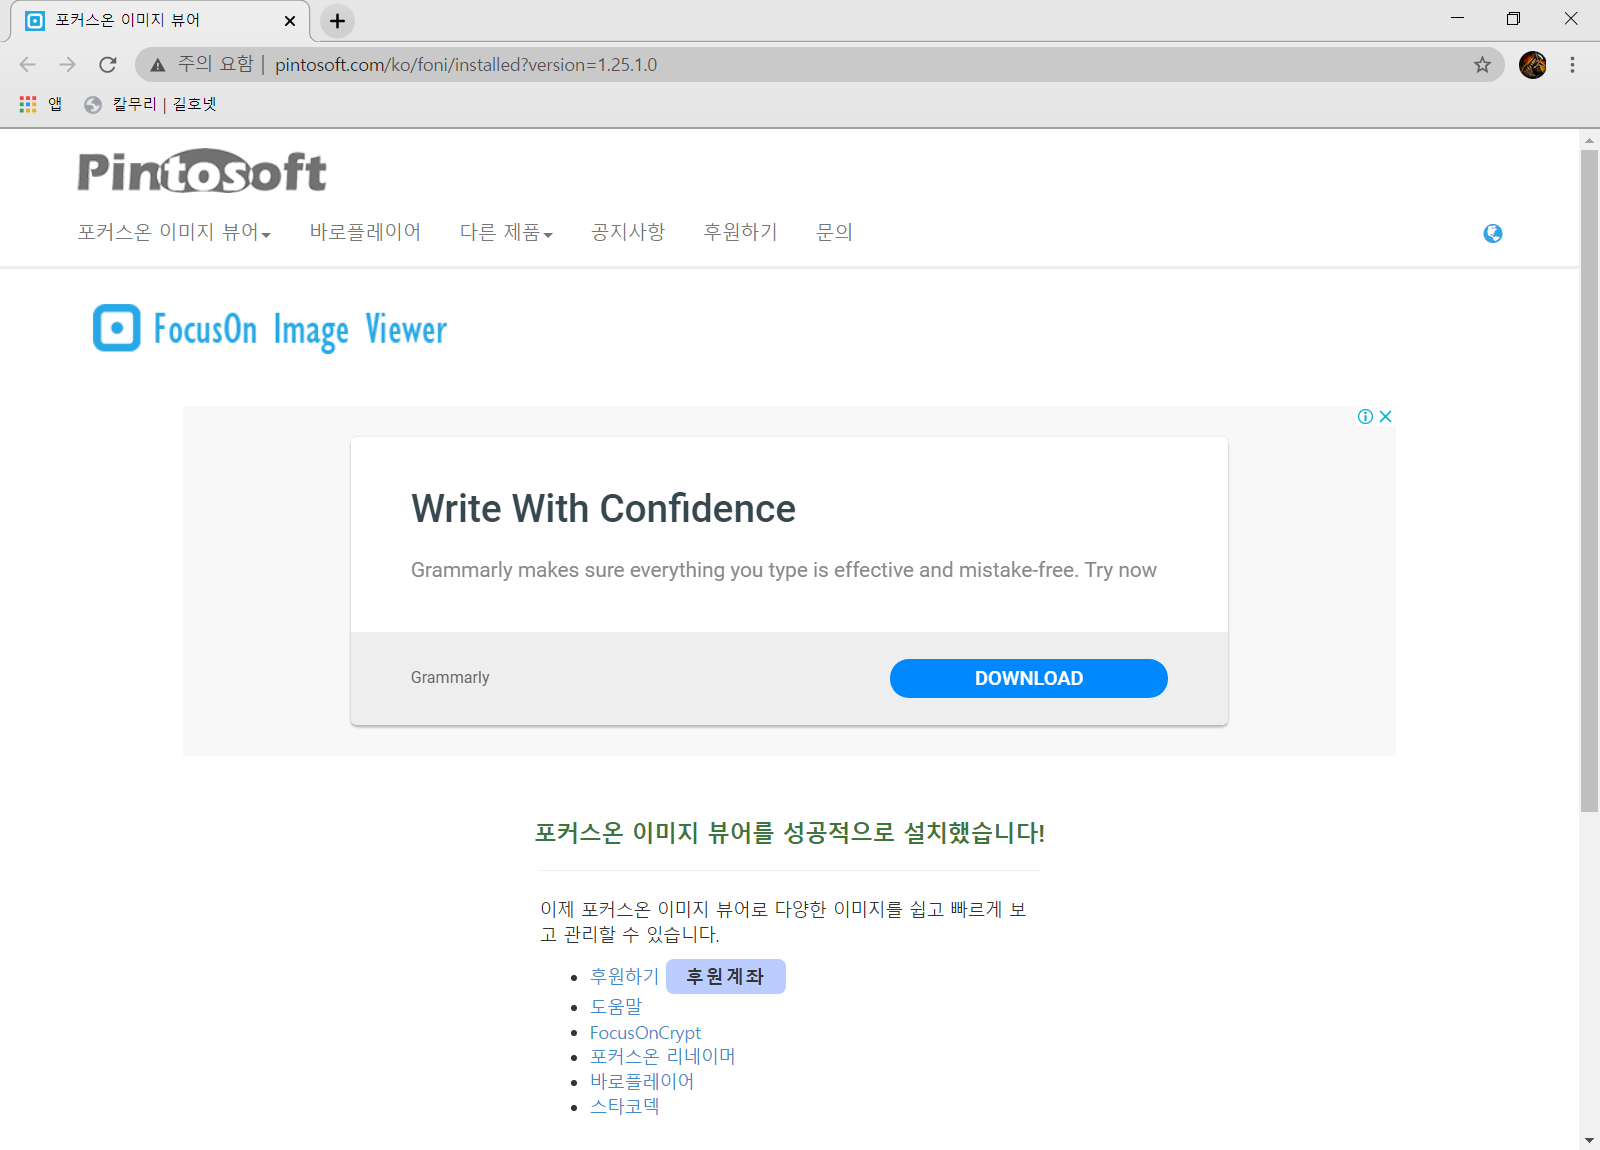Click the Grammarly DOWNLOAD button
Image resolution: width=1600 pixels, height=1150 pixels.
[x=1028, y=678]
